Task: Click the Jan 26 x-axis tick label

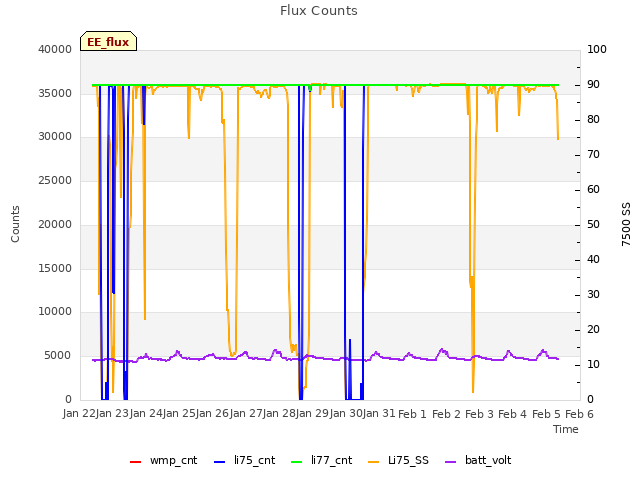Action: pyautogui.click(x=213, y=413)
